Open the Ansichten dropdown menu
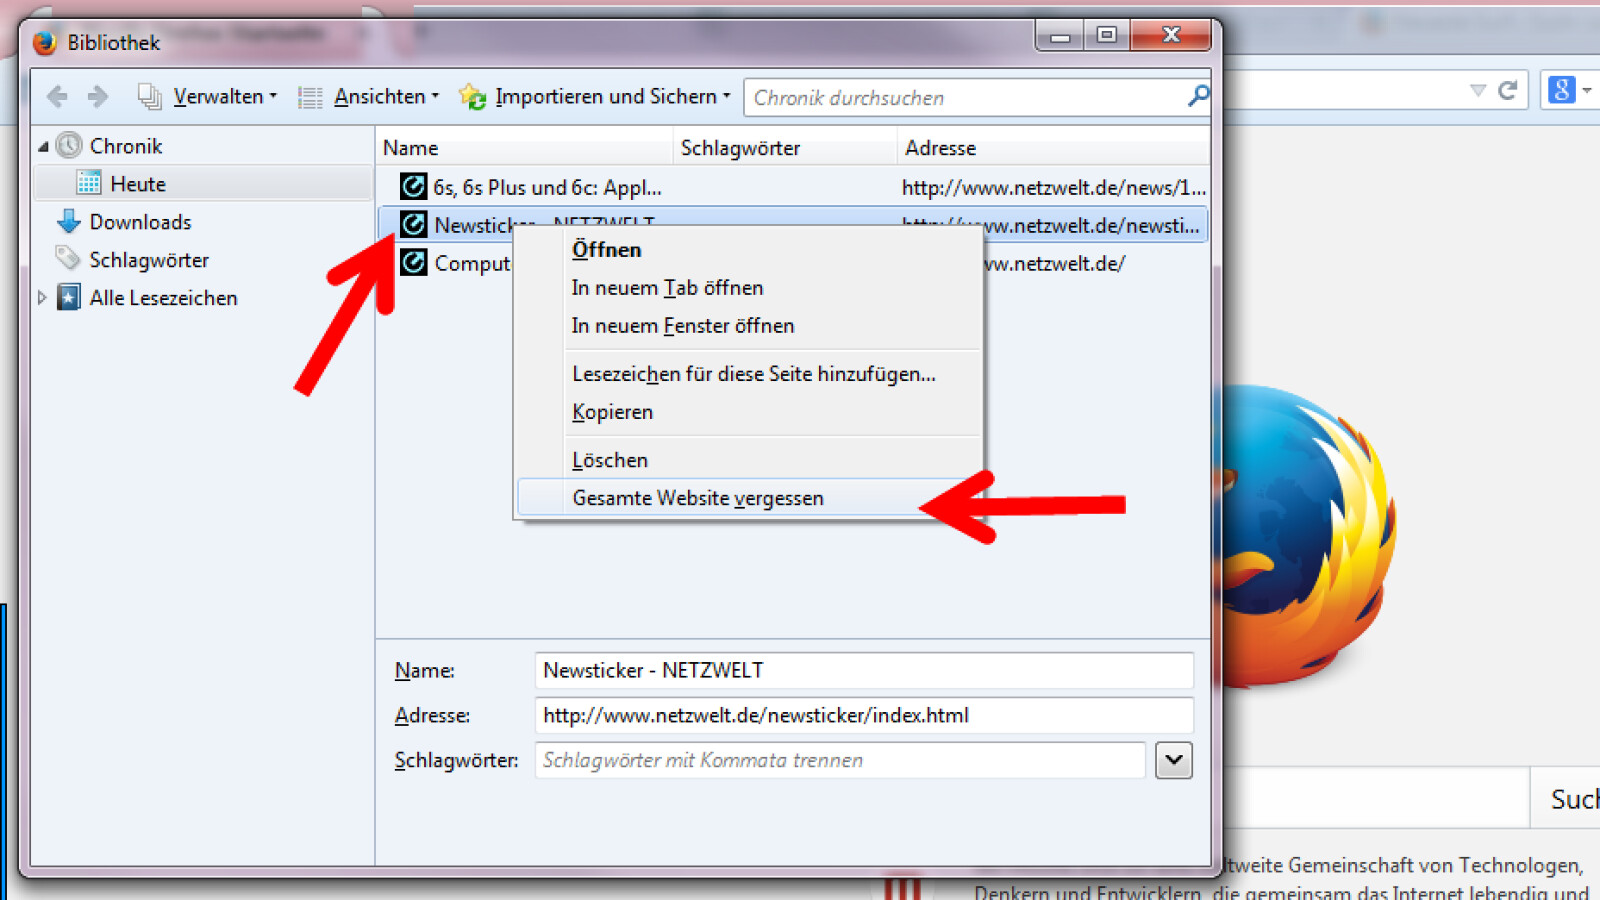 pyautogui.click(x=369, y=97)
